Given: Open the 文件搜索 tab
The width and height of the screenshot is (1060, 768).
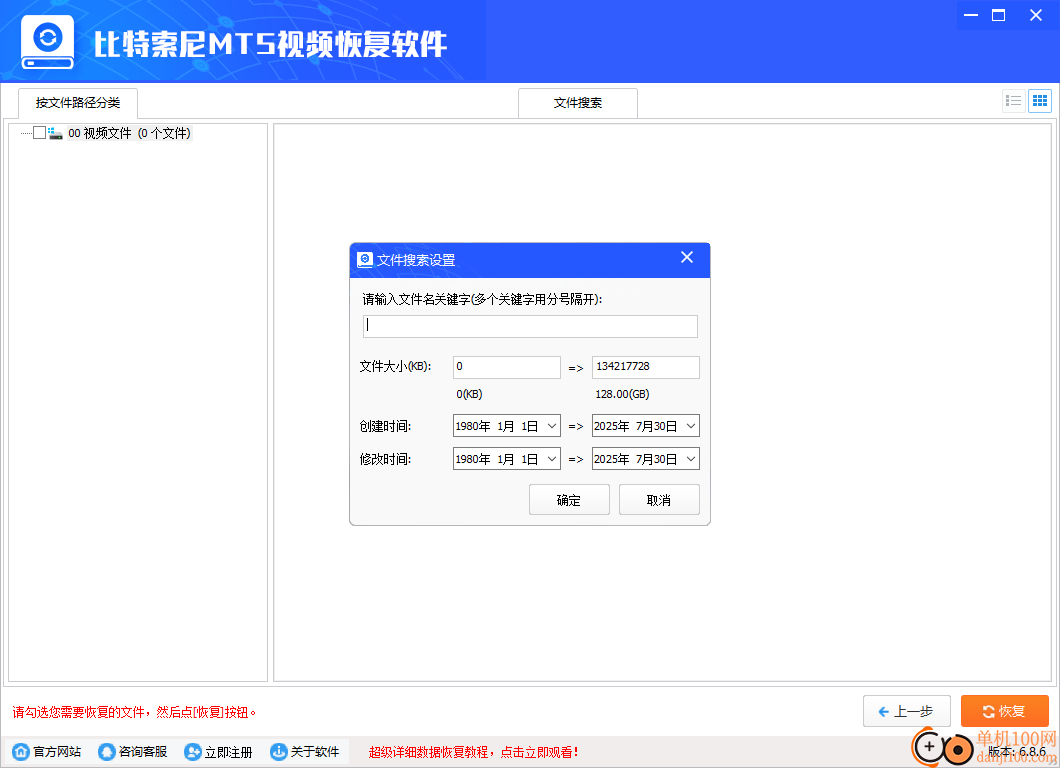Looking at the screenshot, I should pos(578,103).
